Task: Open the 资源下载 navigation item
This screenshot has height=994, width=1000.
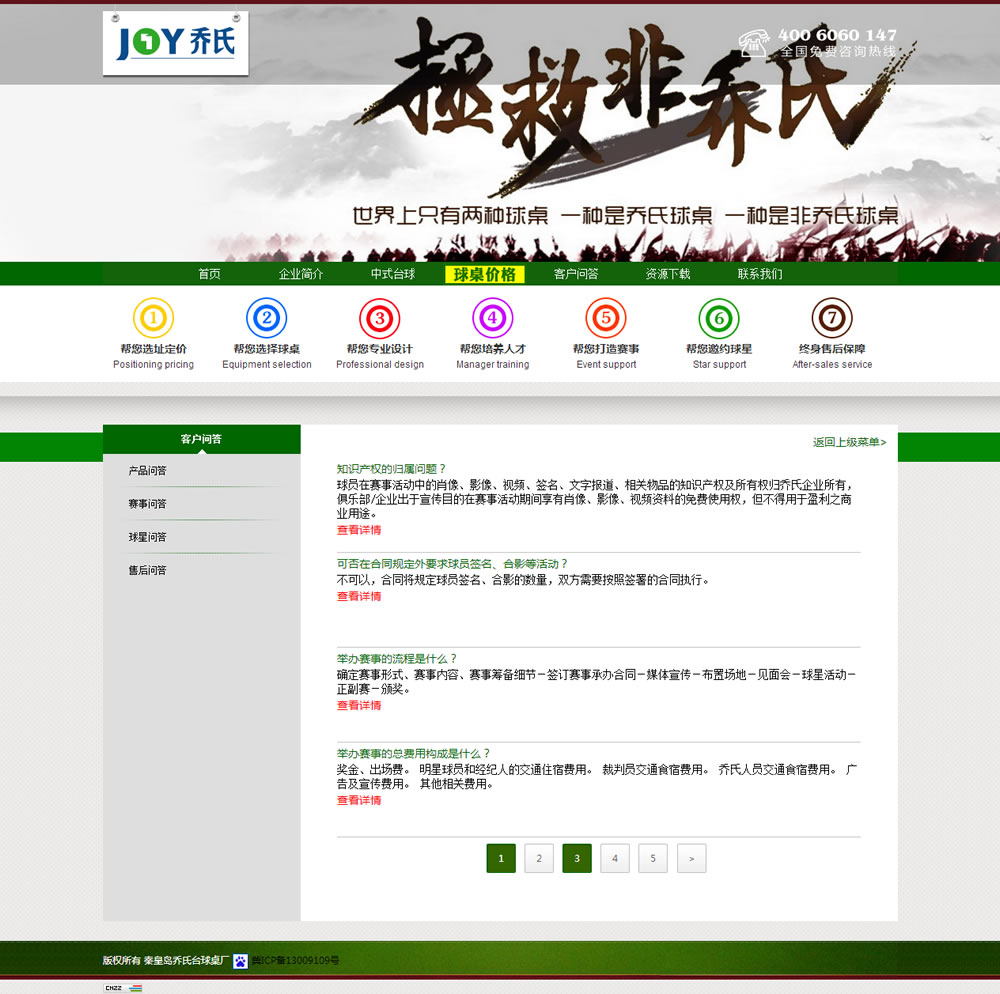Action: pyautogui.click(x=668, y=273)
